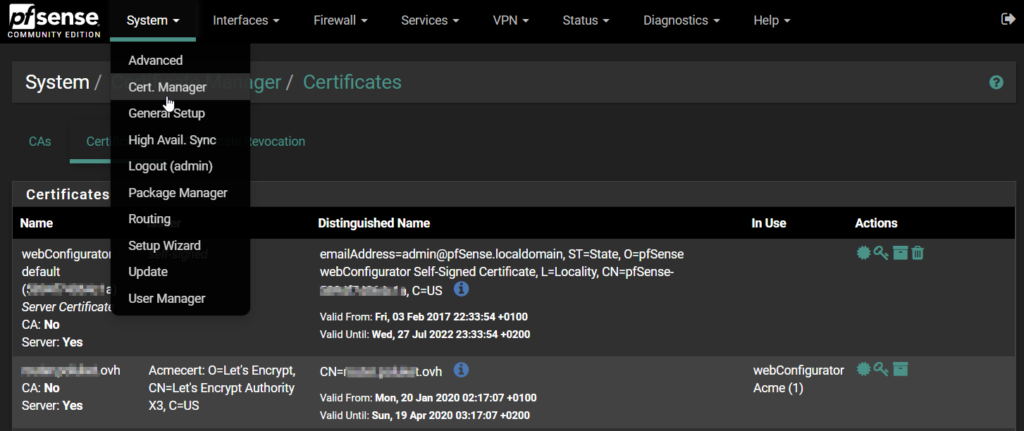
Task: Launch Setup Wizard from the System menu
Action: pyautogui.click(x=180, y=246)
